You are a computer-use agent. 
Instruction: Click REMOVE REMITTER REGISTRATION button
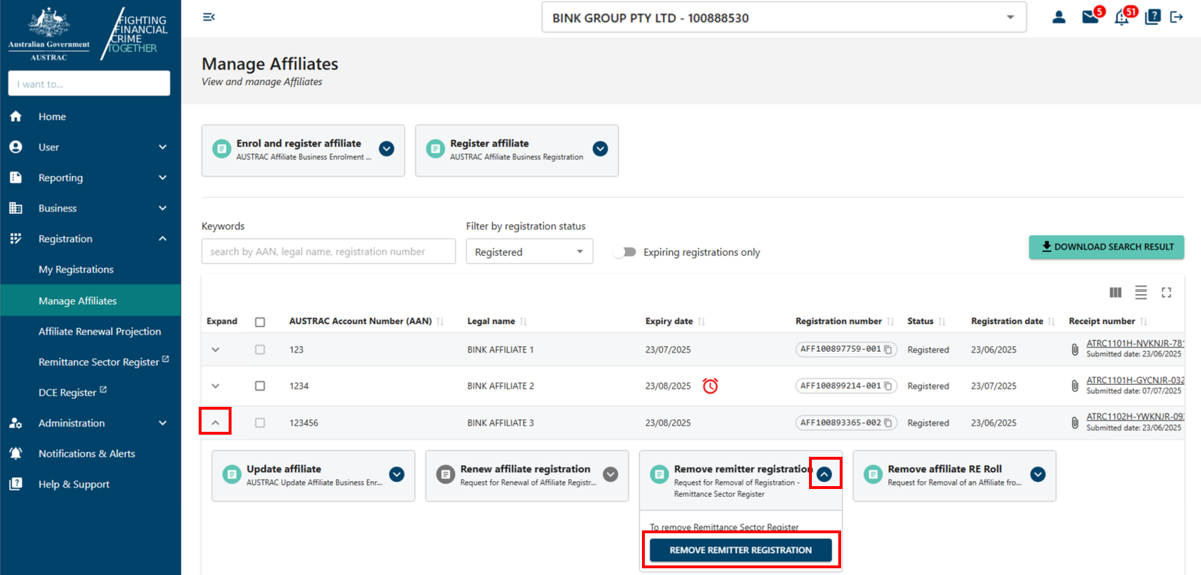pyautogui.click(x=740, y=550)
